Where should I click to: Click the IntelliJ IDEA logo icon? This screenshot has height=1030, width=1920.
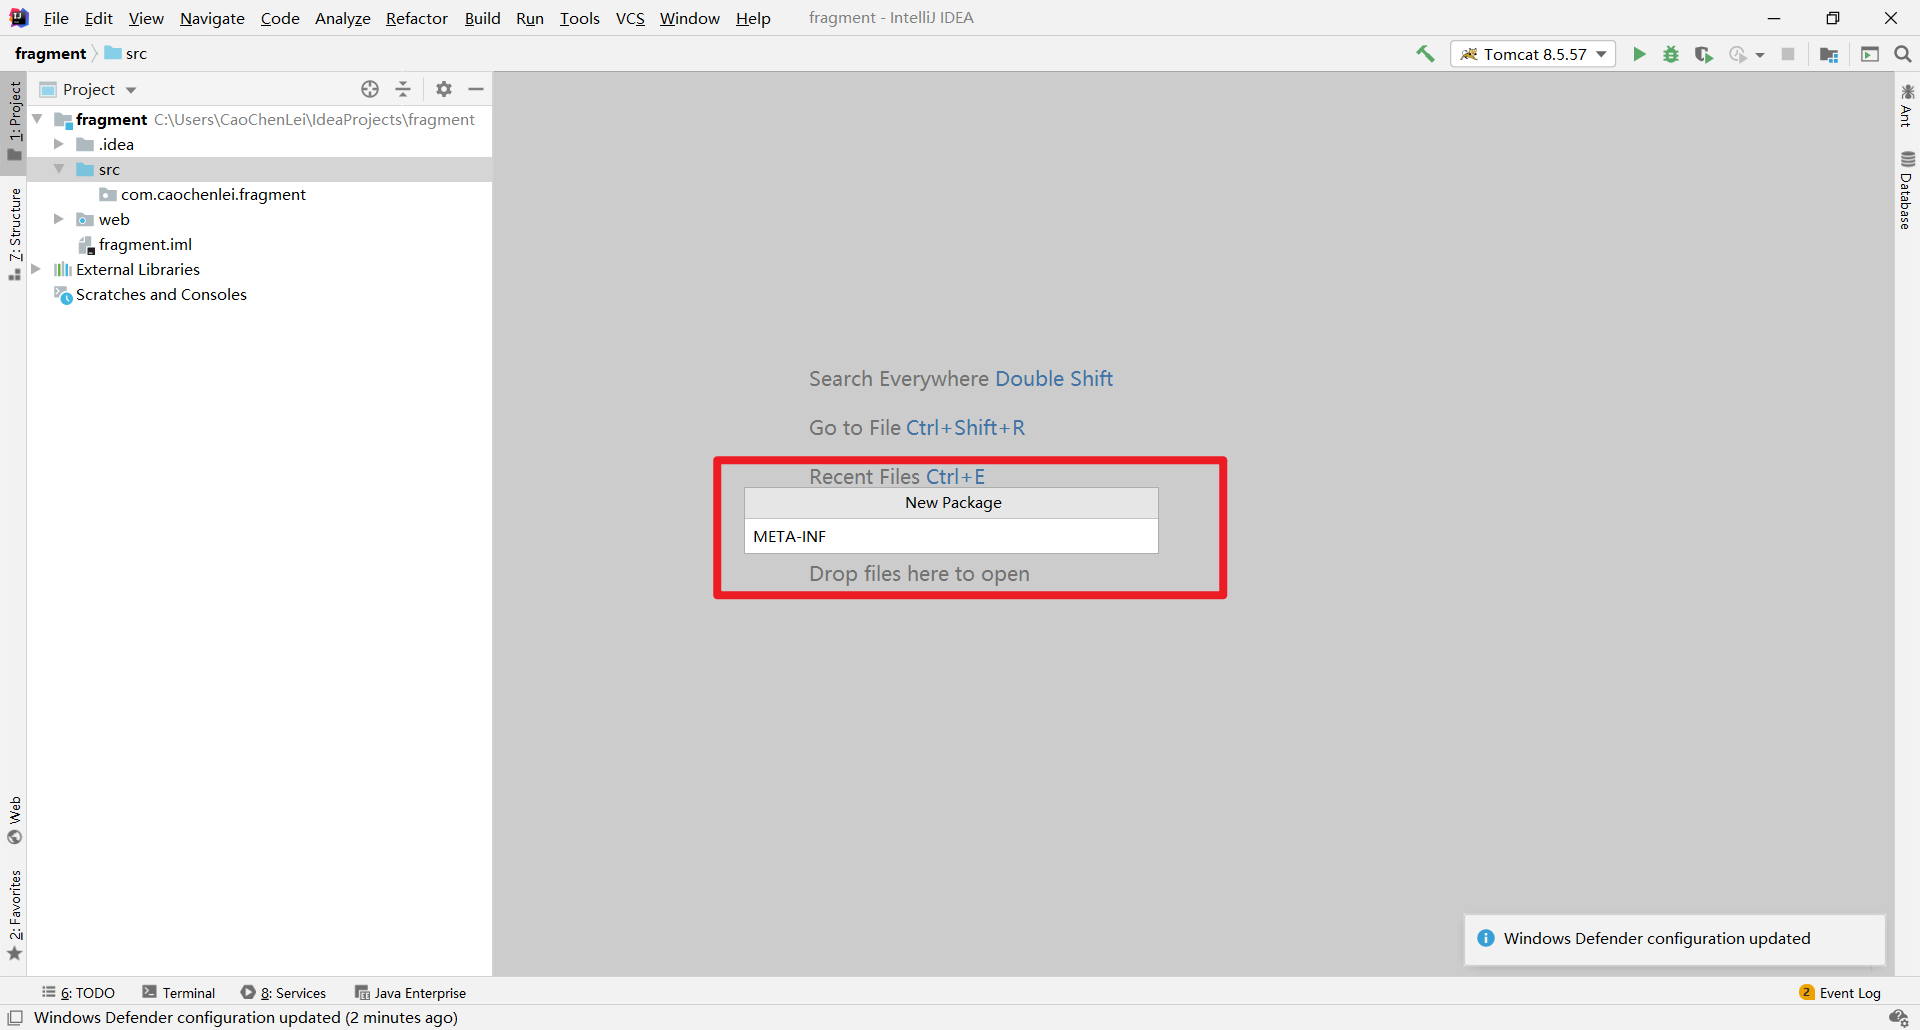pyautogui.click(x=19, y=18)
